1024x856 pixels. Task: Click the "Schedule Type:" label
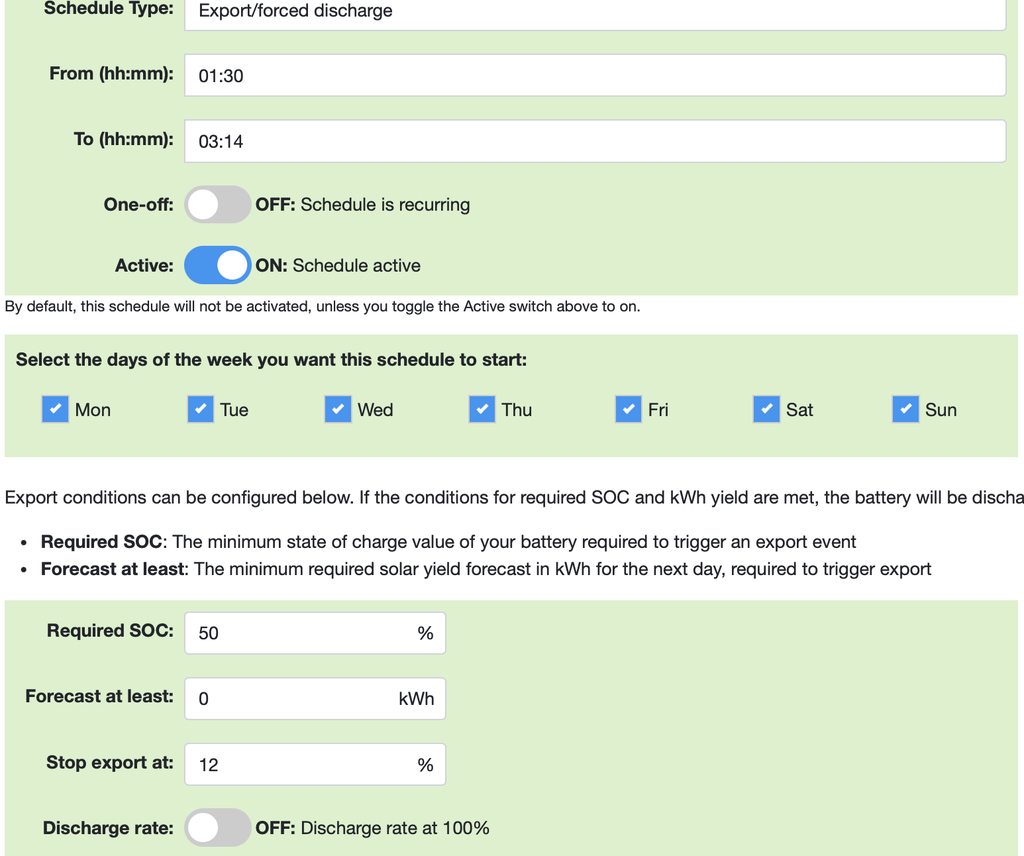109,8
